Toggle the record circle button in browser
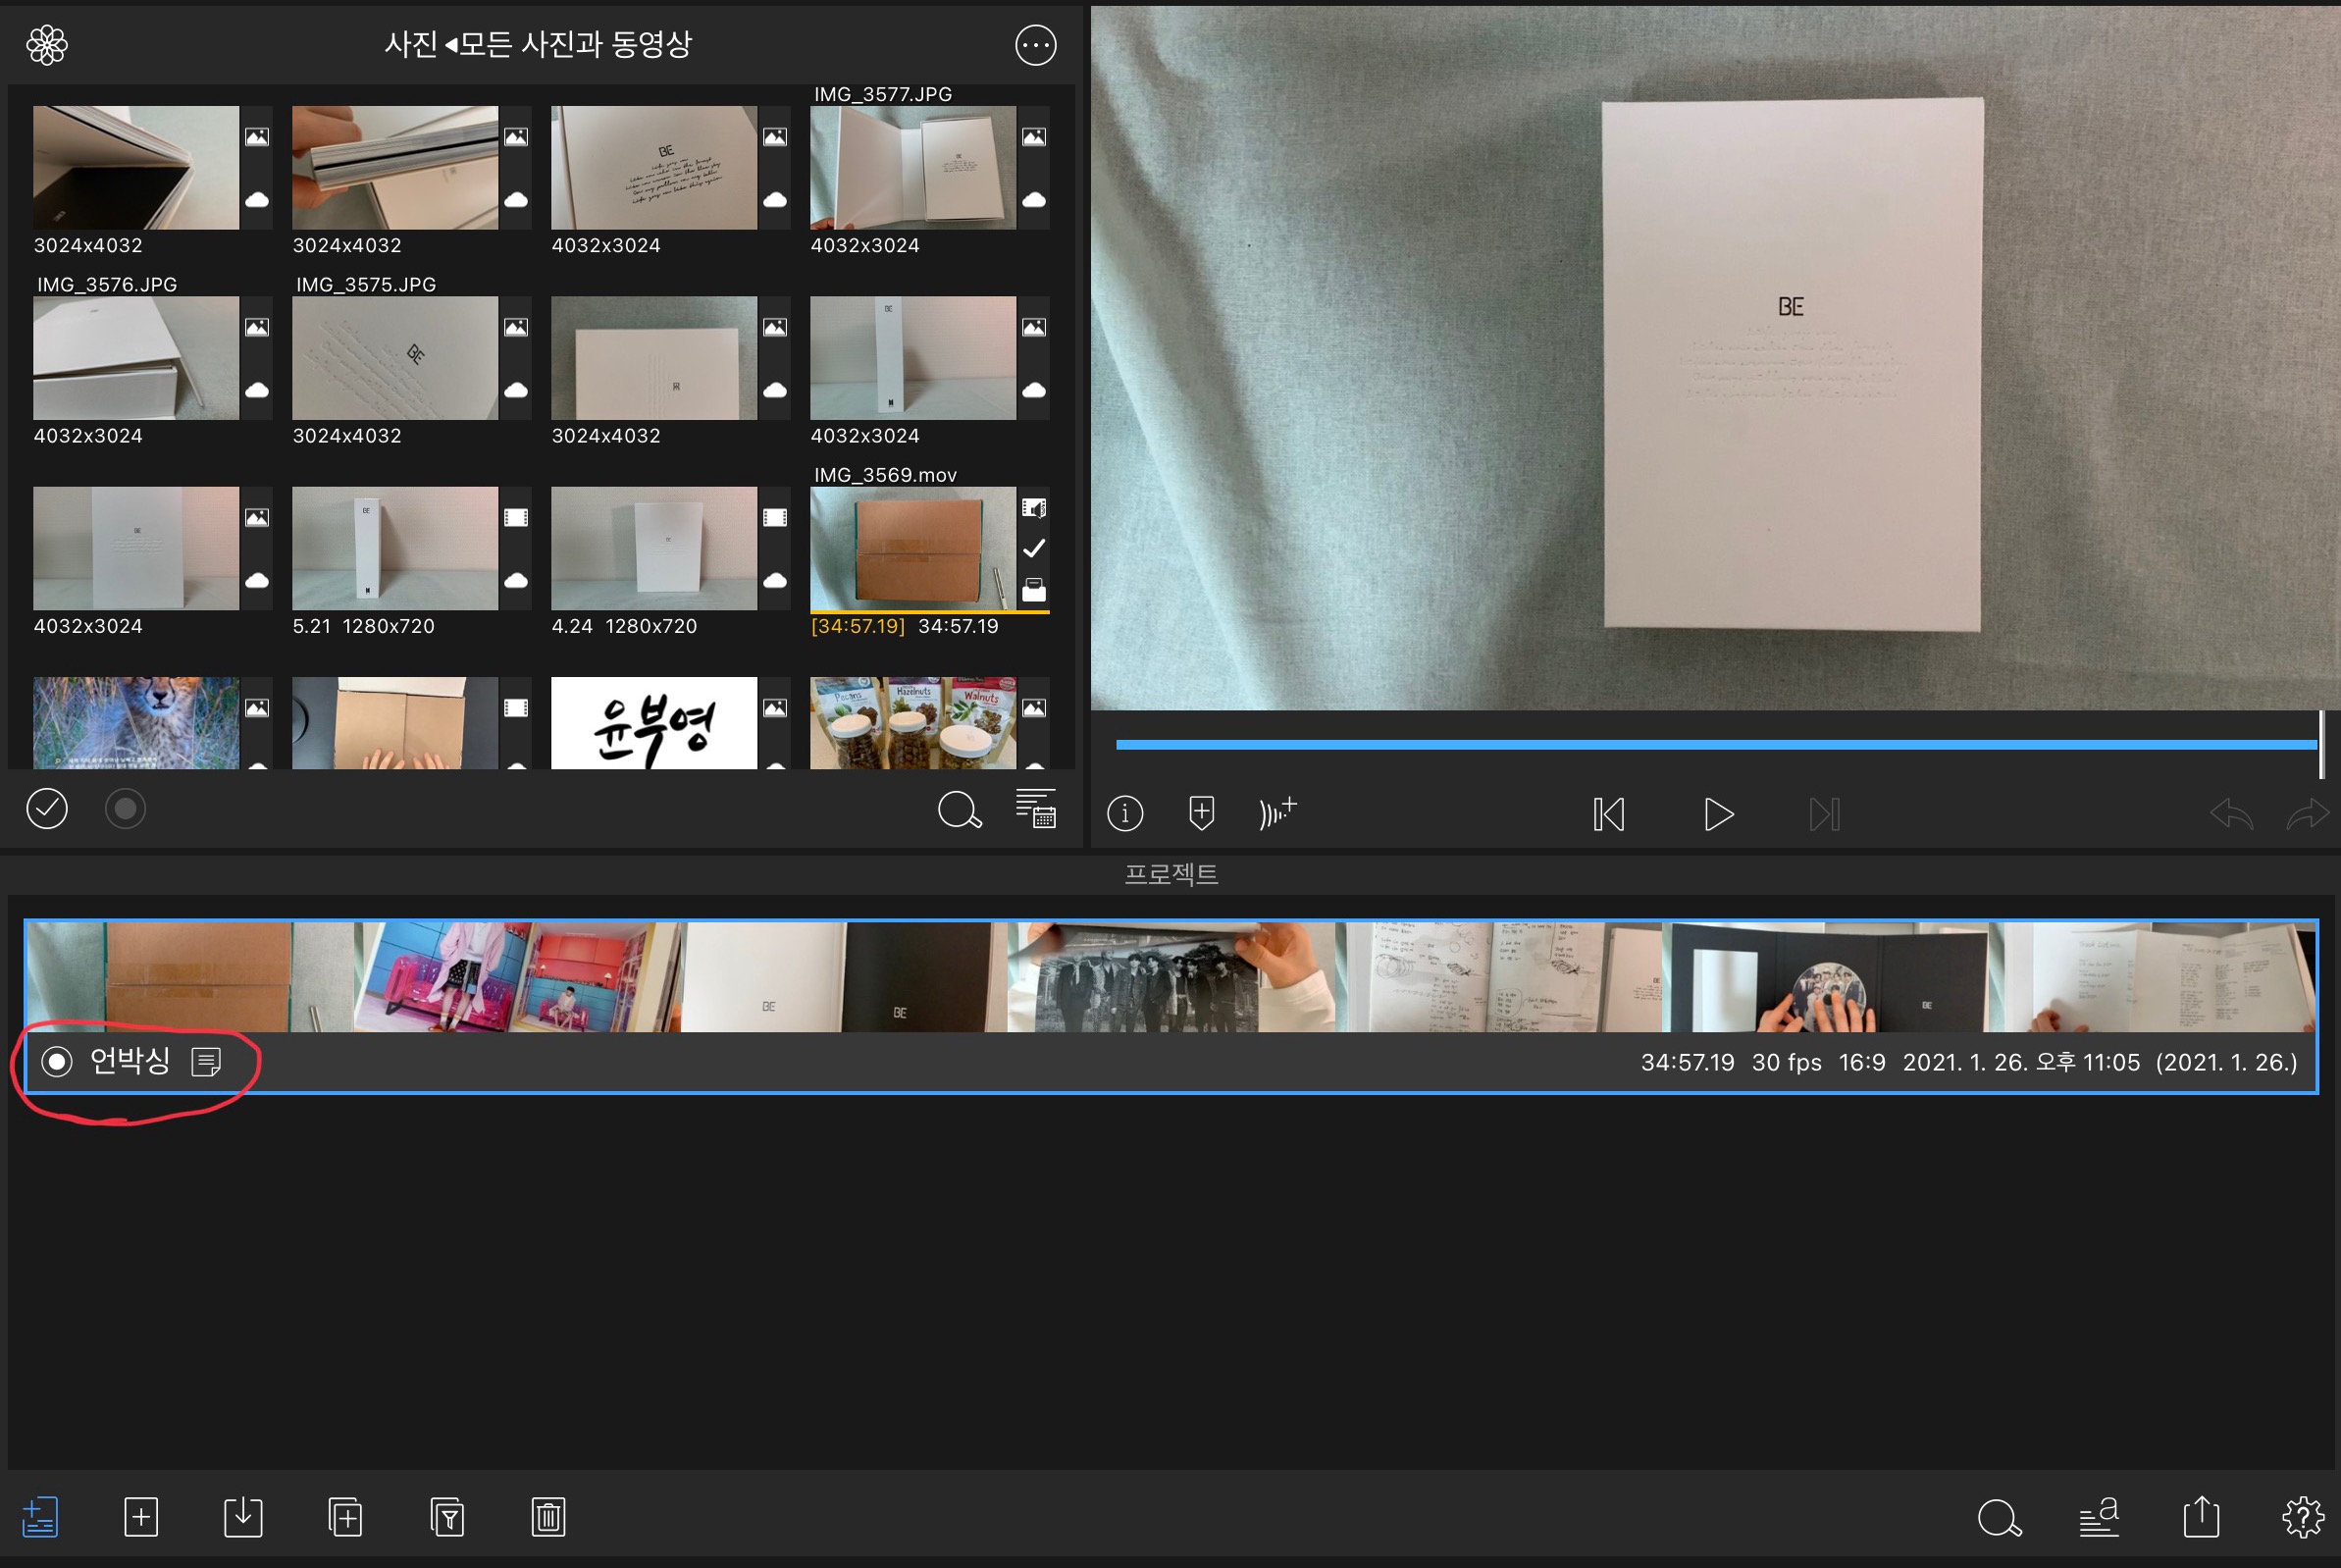 (x=125, y=809)
